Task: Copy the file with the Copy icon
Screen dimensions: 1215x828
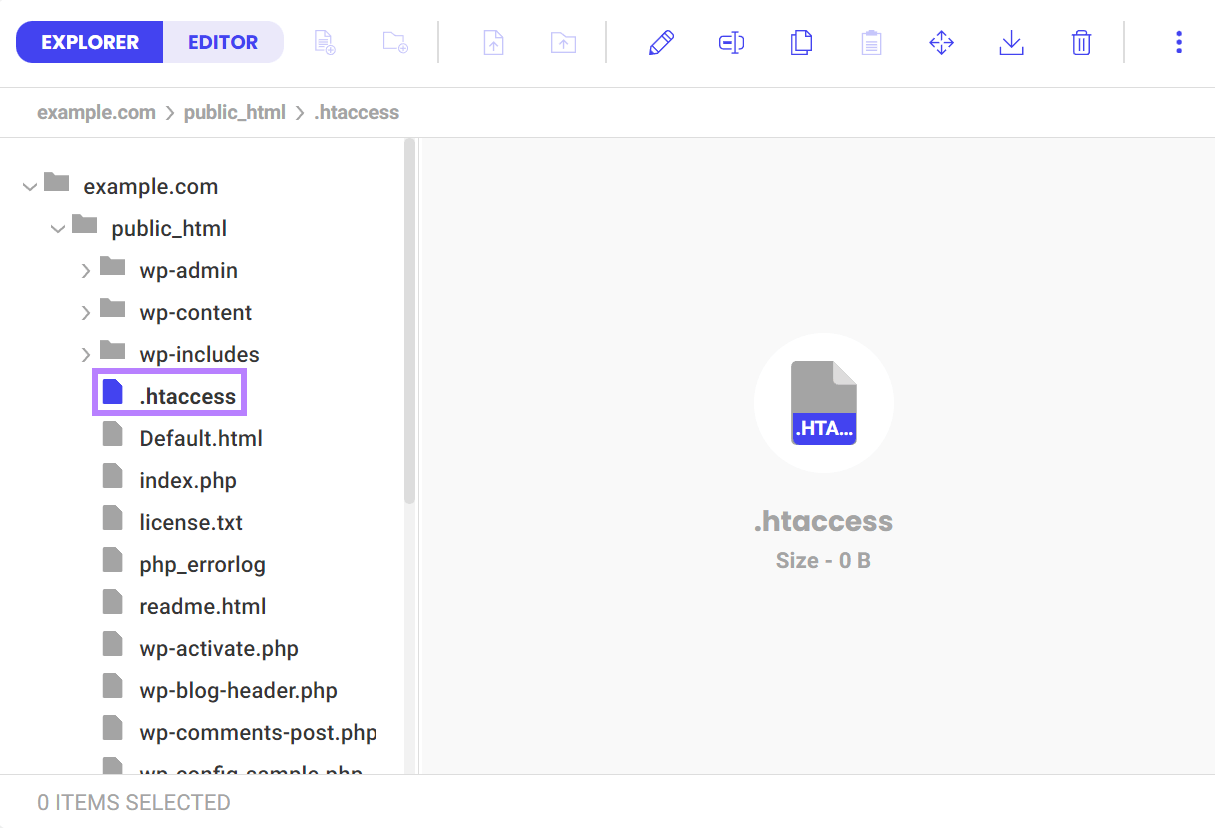Action: [x=801, y=42]
